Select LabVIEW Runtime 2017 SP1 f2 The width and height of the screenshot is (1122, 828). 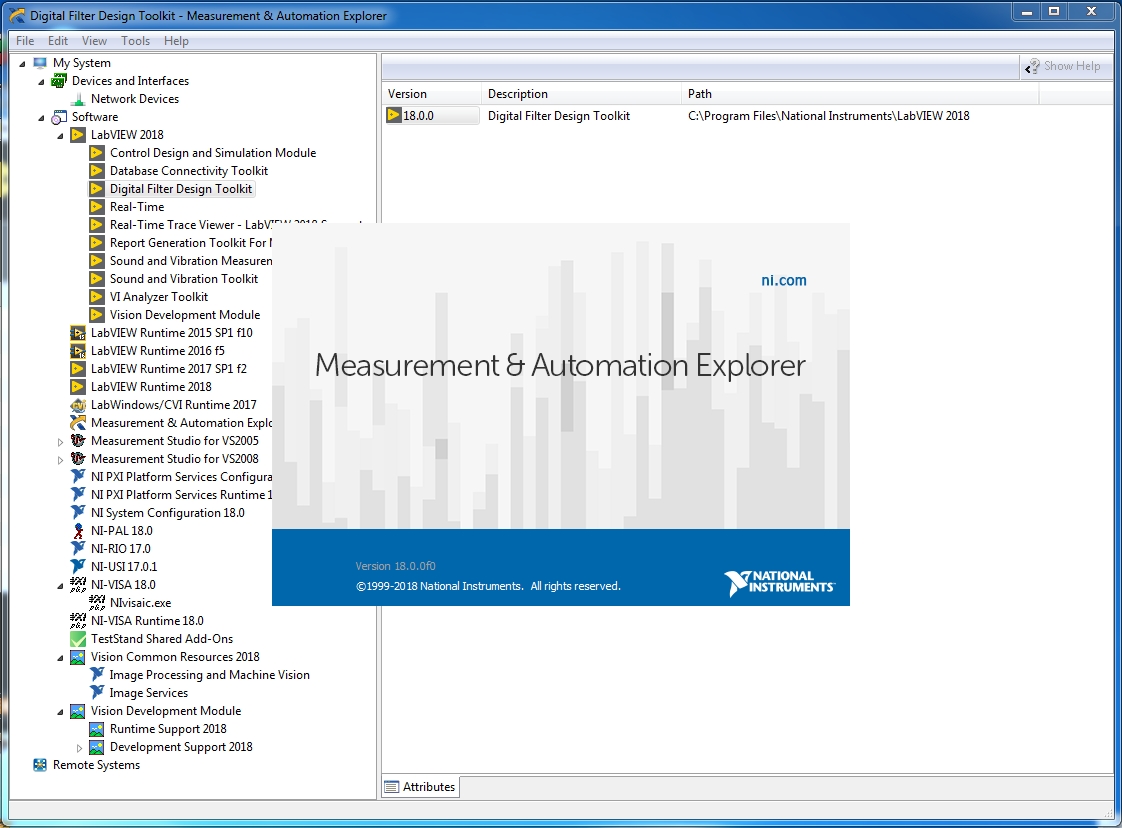click(x=168, y=369)
